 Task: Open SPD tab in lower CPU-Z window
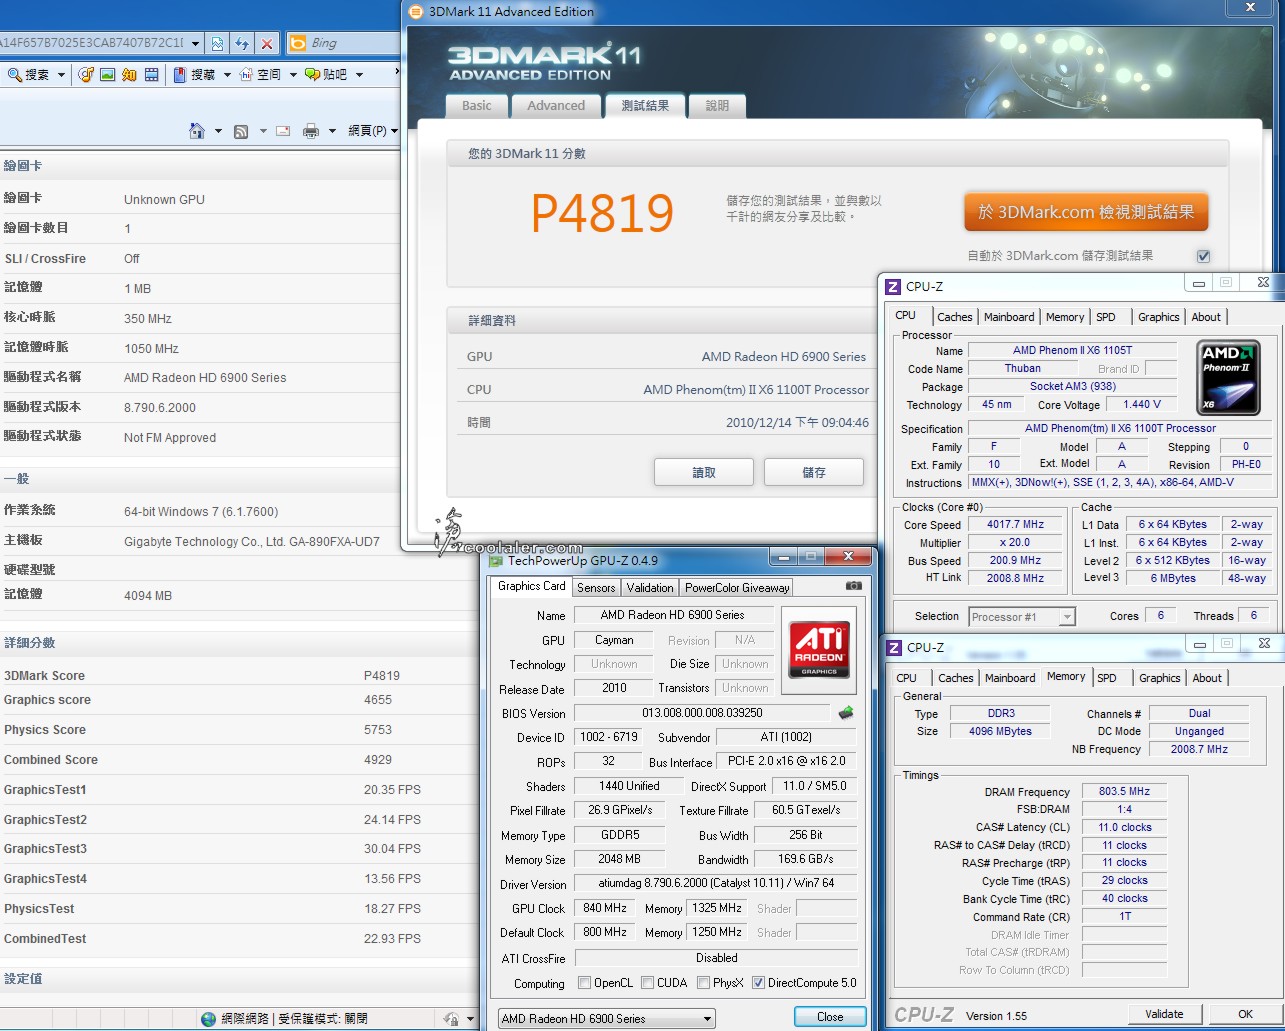(x=1107, y=678)
